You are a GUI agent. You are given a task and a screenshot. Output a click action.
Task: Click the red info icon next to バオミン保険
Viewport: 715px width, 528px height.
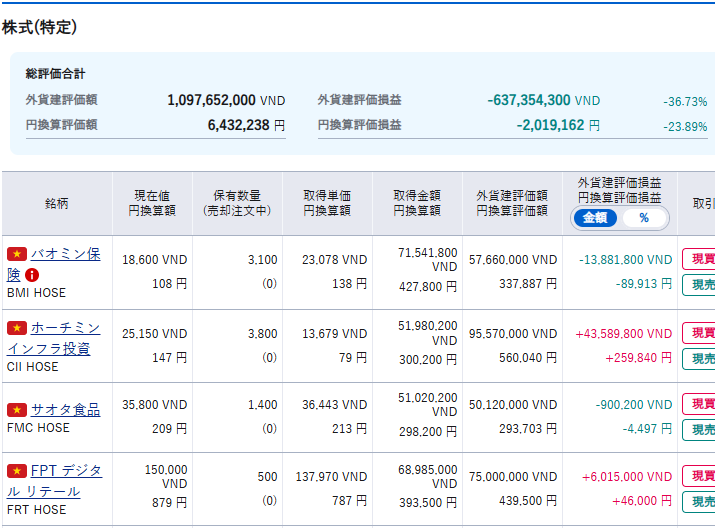(32, 275)
